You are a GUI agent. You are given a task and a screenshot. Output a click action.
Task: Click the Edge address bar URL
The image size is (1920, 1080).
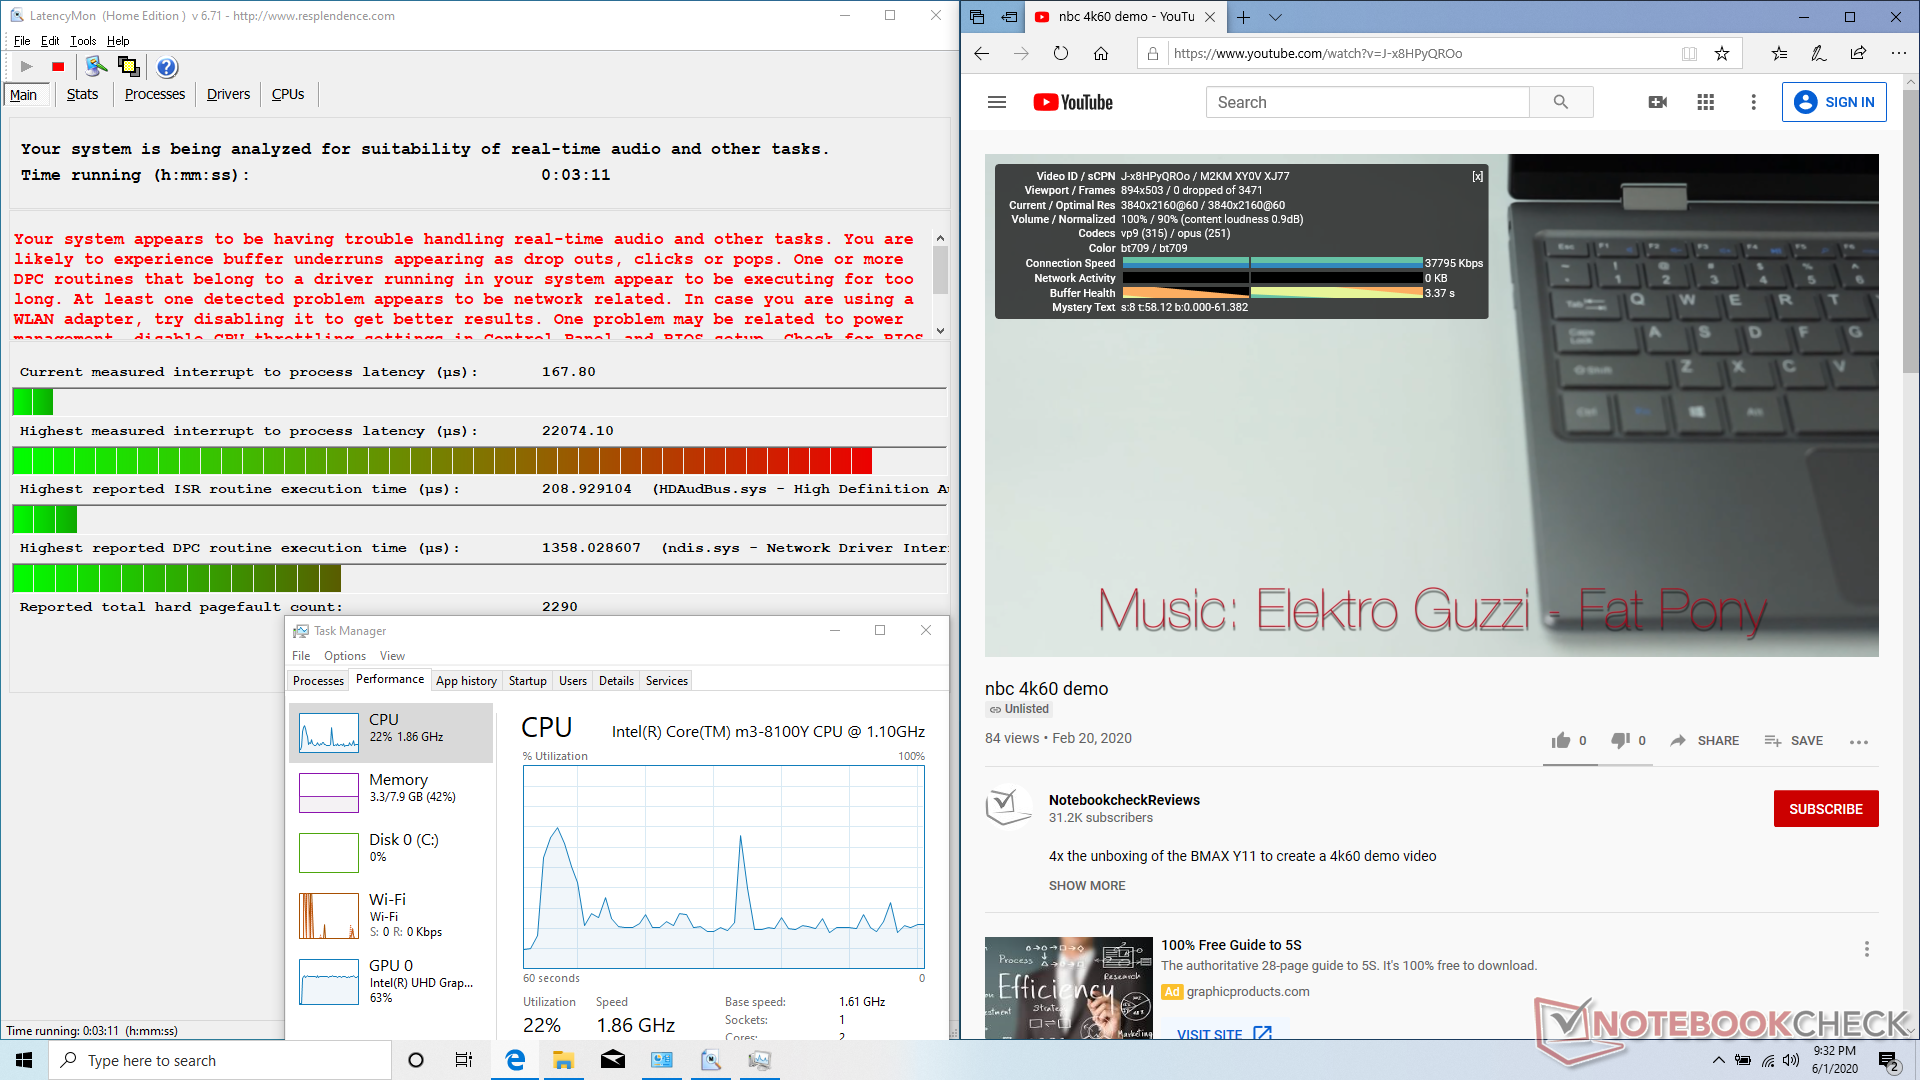click(x=1318, y=54)
